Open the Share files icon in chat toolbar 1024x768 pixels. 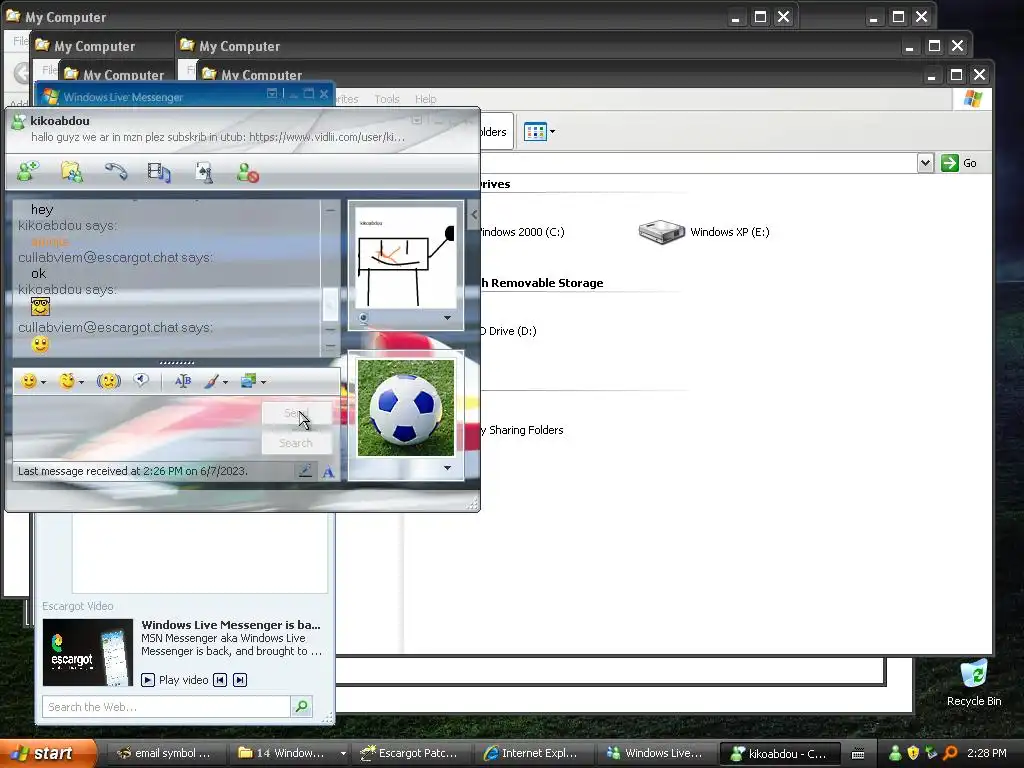tap(72, 172)
